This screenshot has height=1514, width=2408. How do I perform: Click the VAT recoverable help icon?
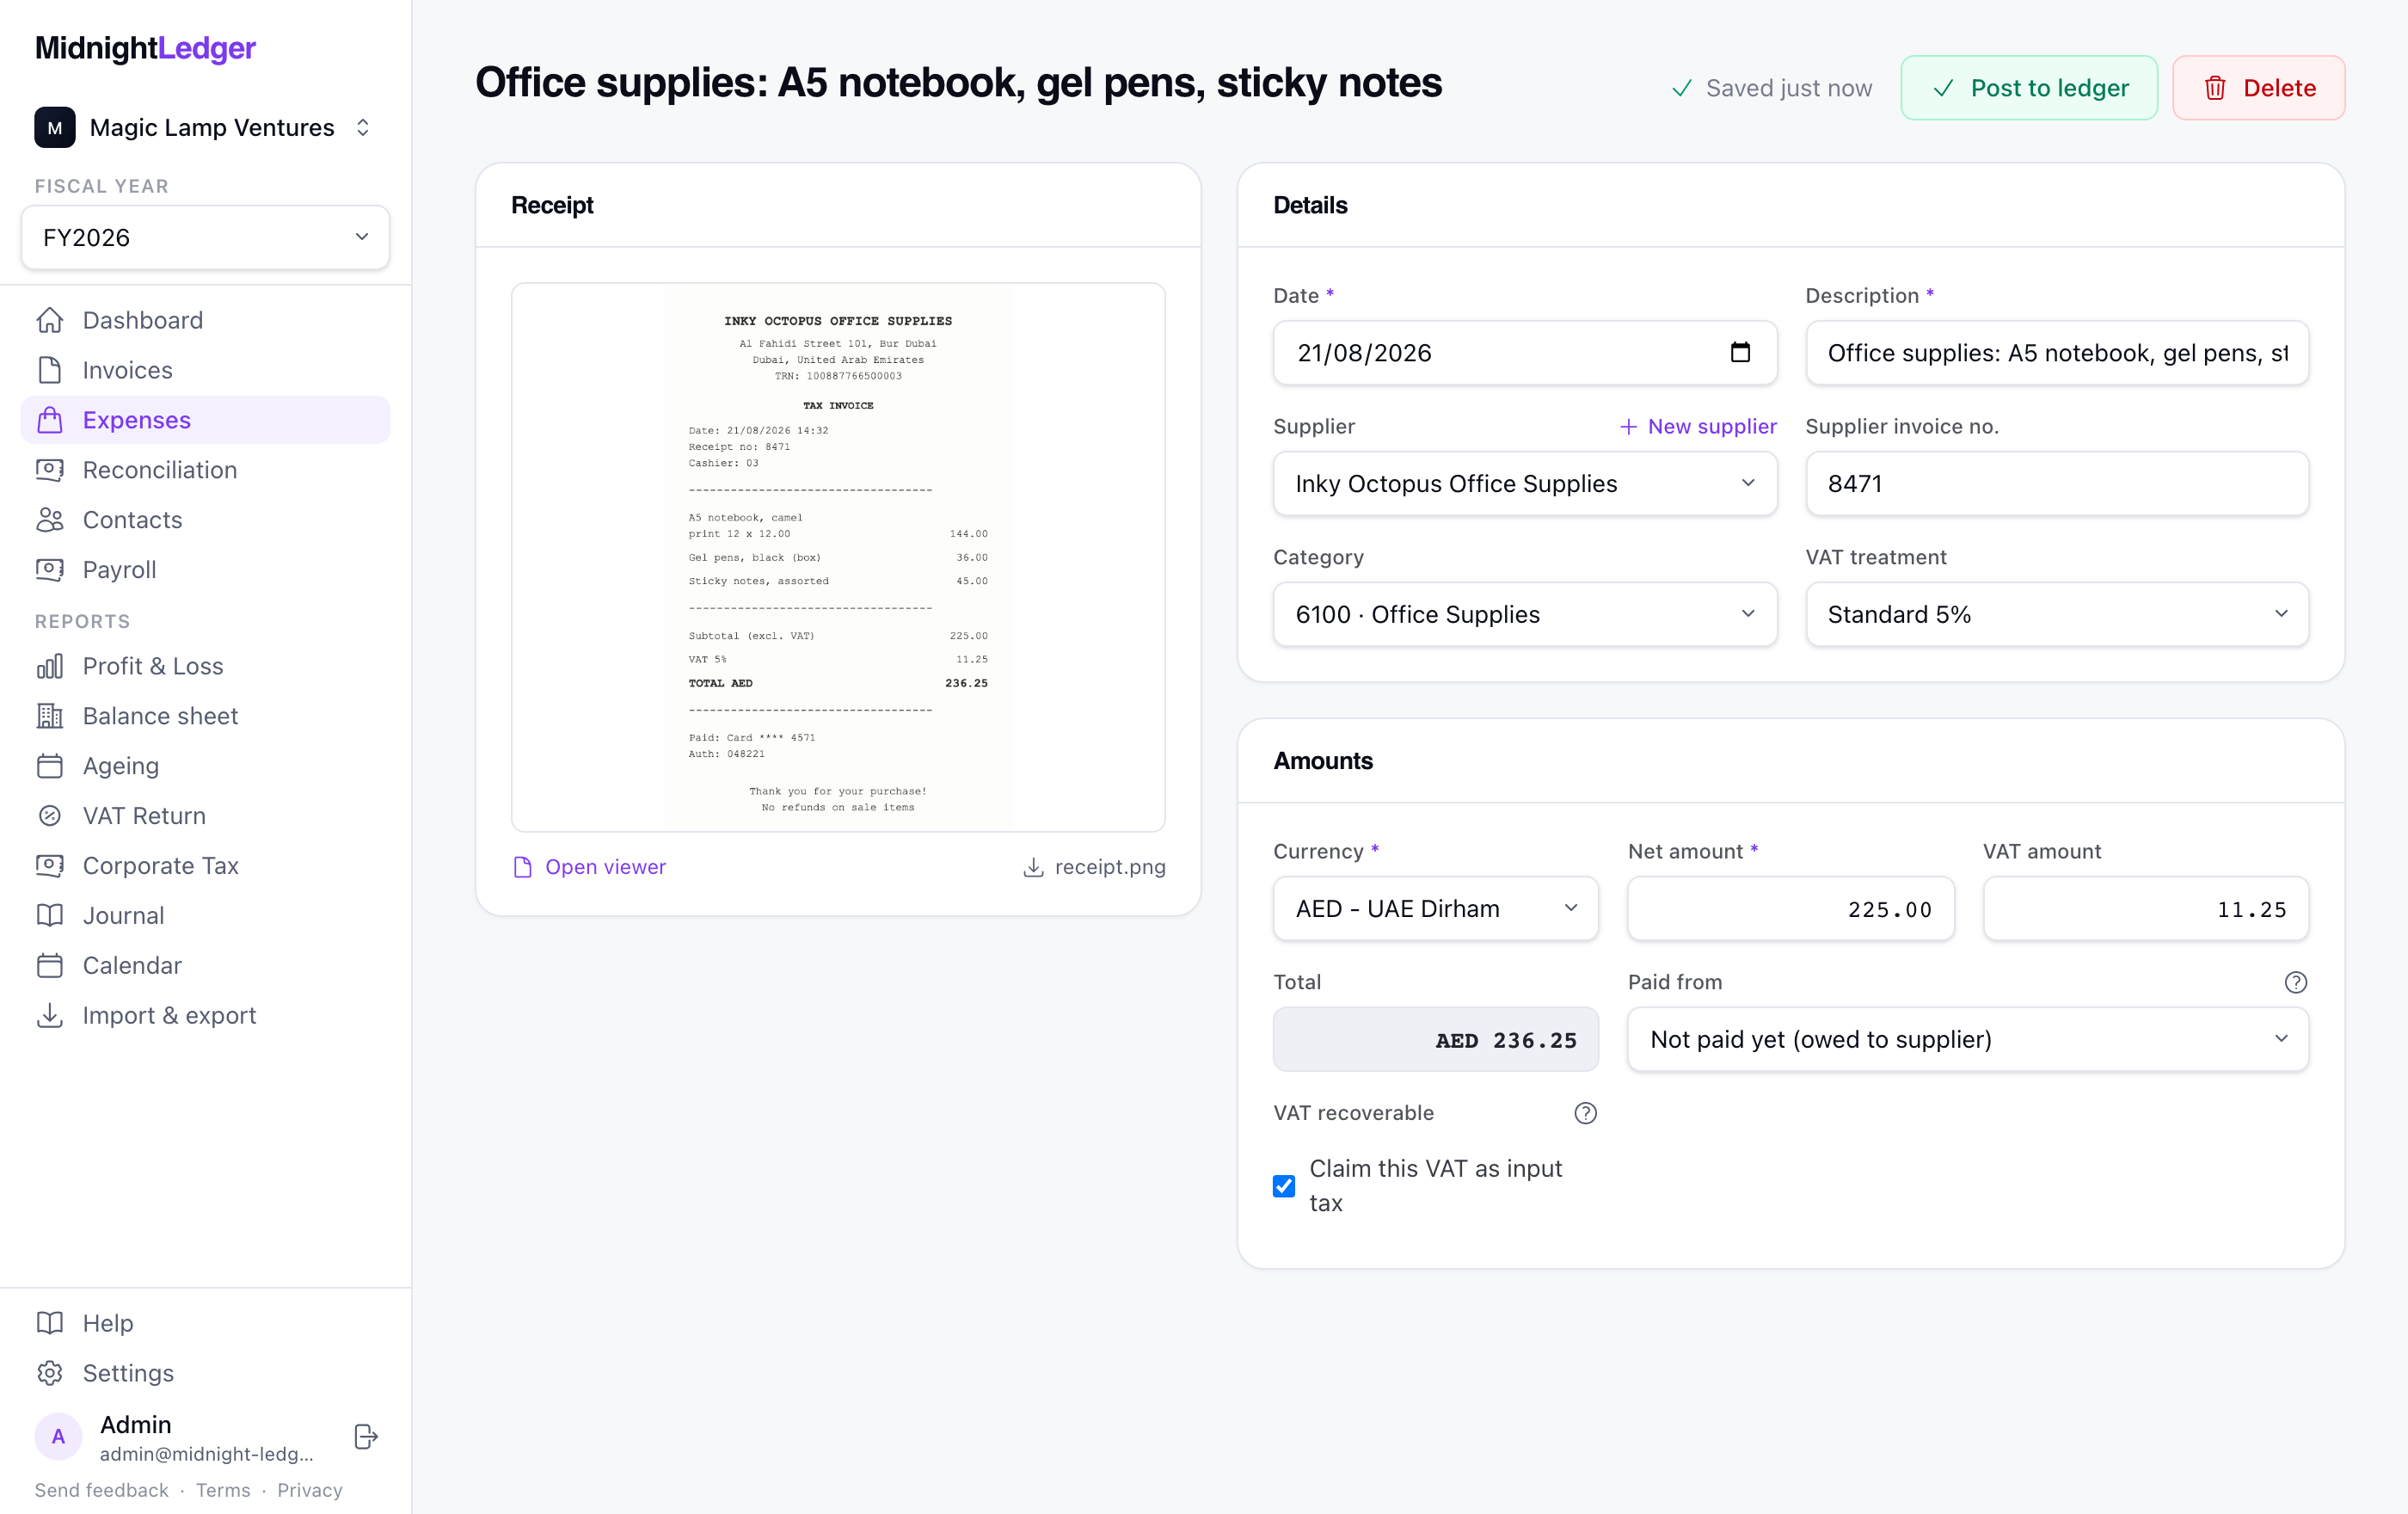pos(1586,1113)
